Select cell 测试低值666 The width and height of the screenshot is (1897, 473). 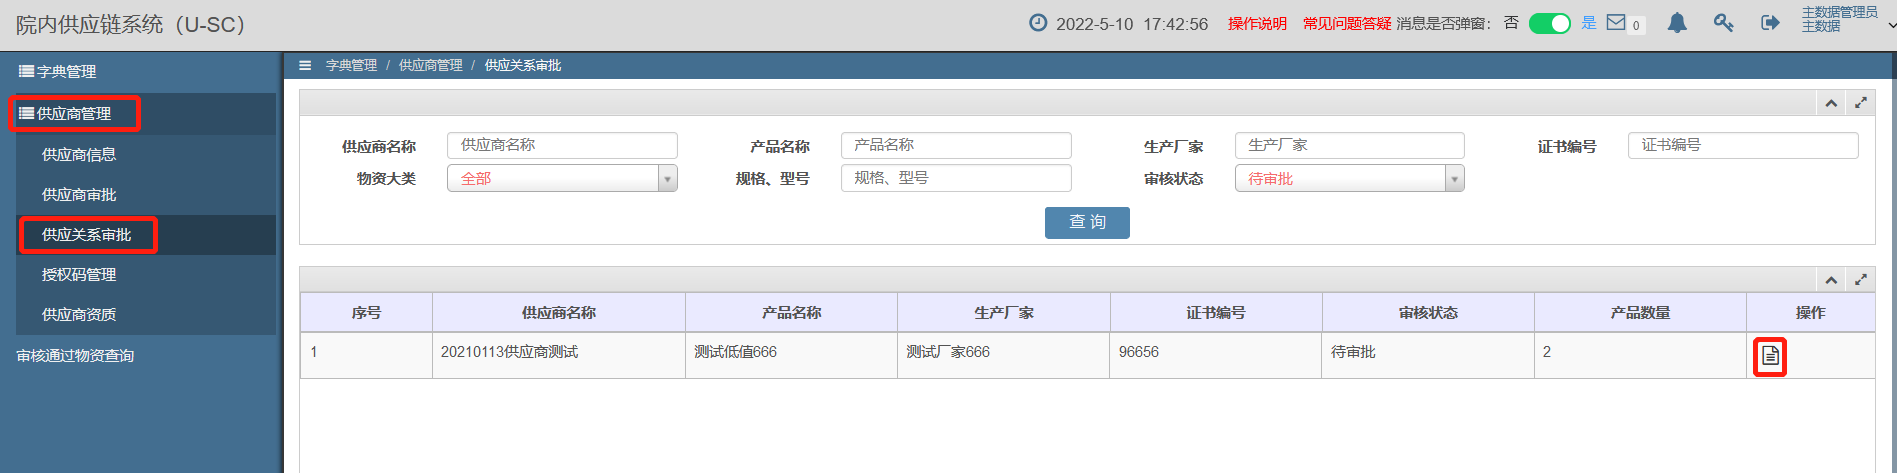click(792, 355)
